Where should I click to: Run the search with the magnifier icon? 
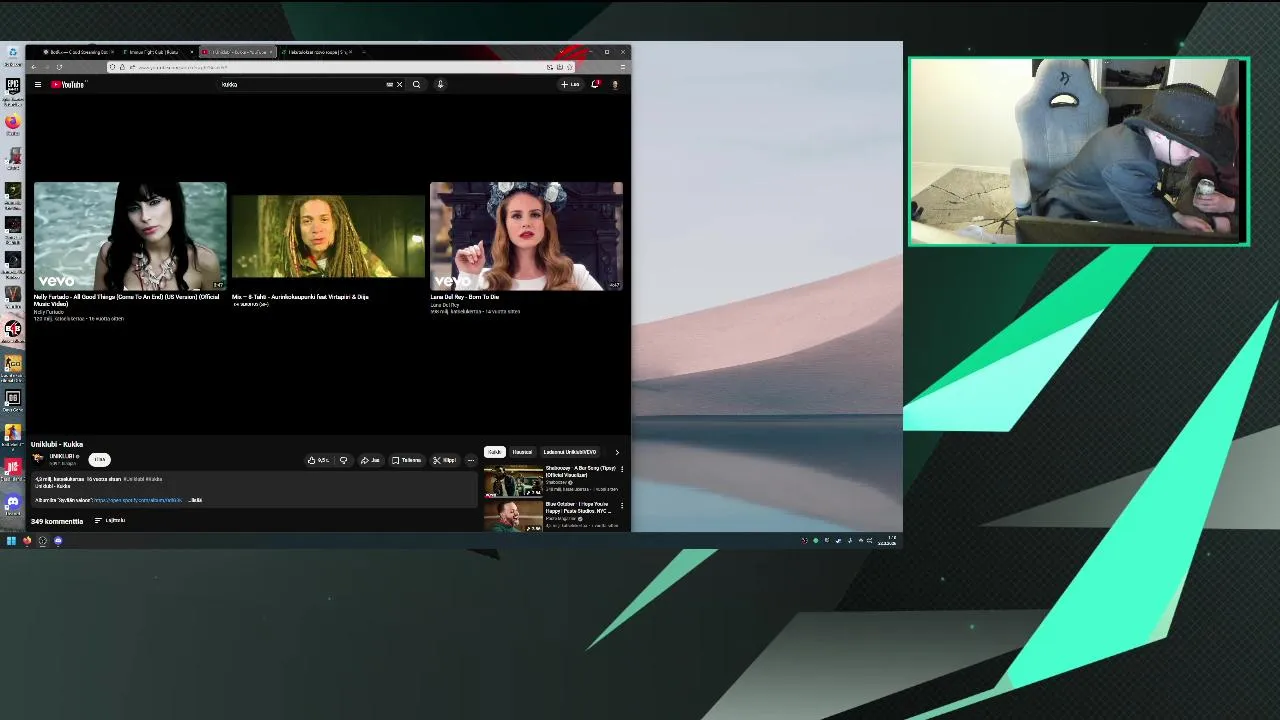coord(416,85)
